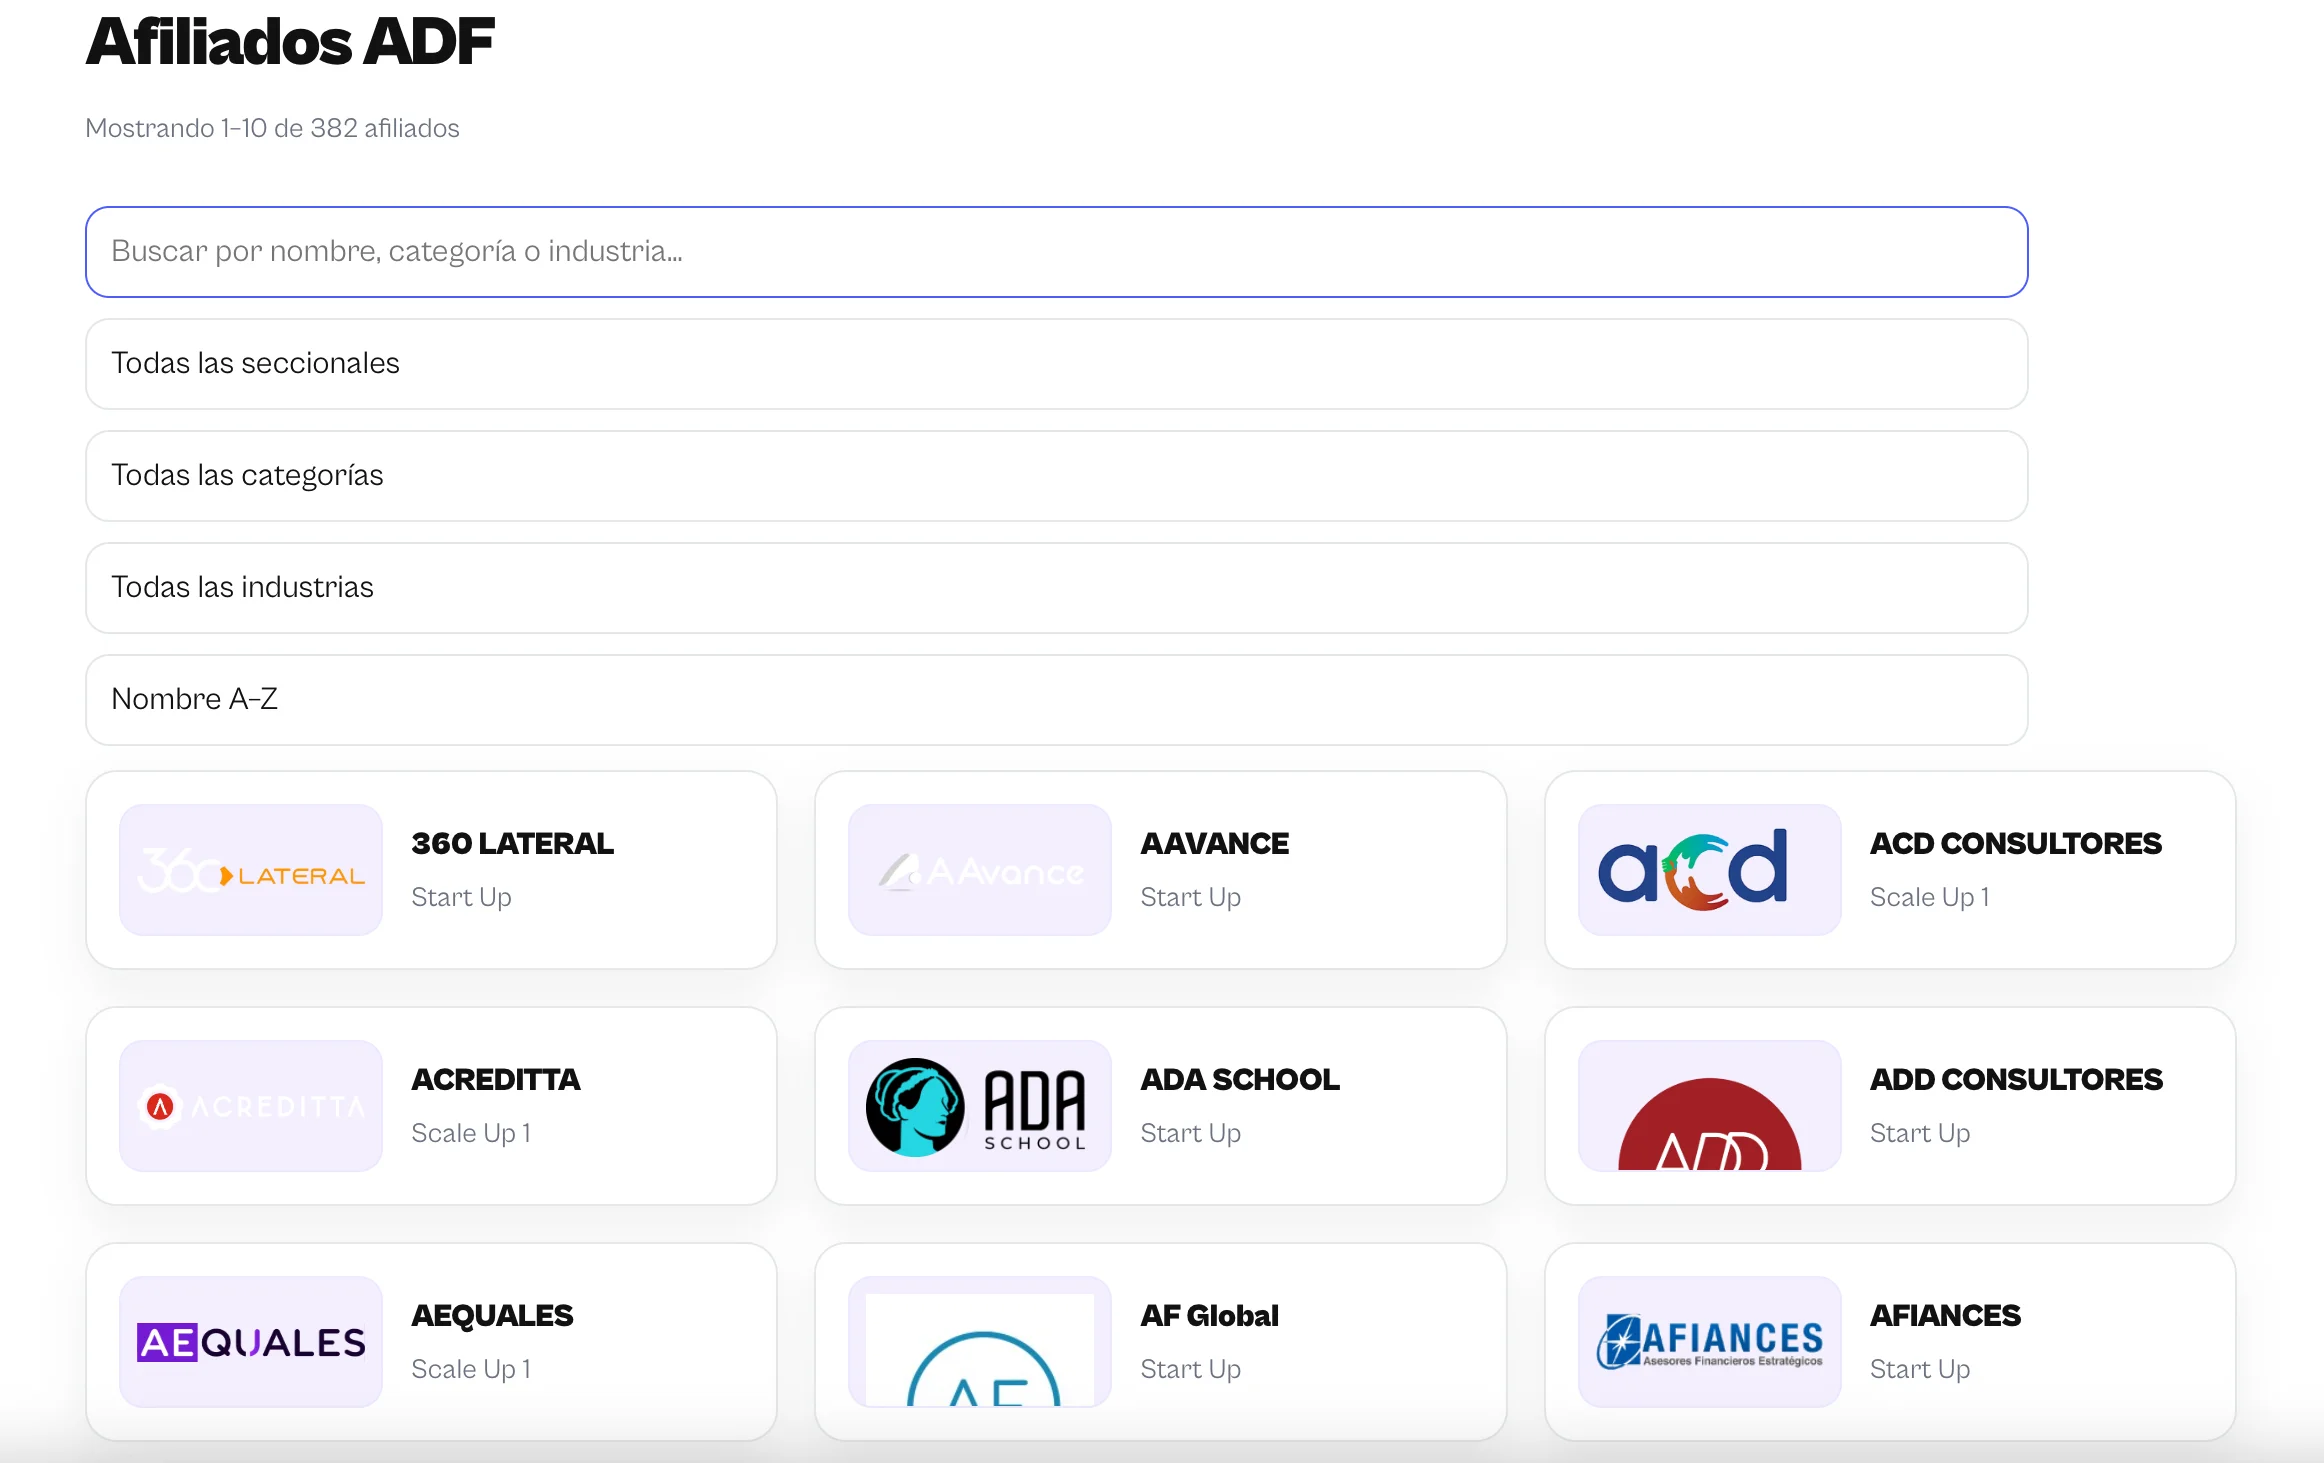The height and width of the screenshot is (1463, 2324).
Task: Select the ADA SCHOOL card title
Action: (1239, 1080)
